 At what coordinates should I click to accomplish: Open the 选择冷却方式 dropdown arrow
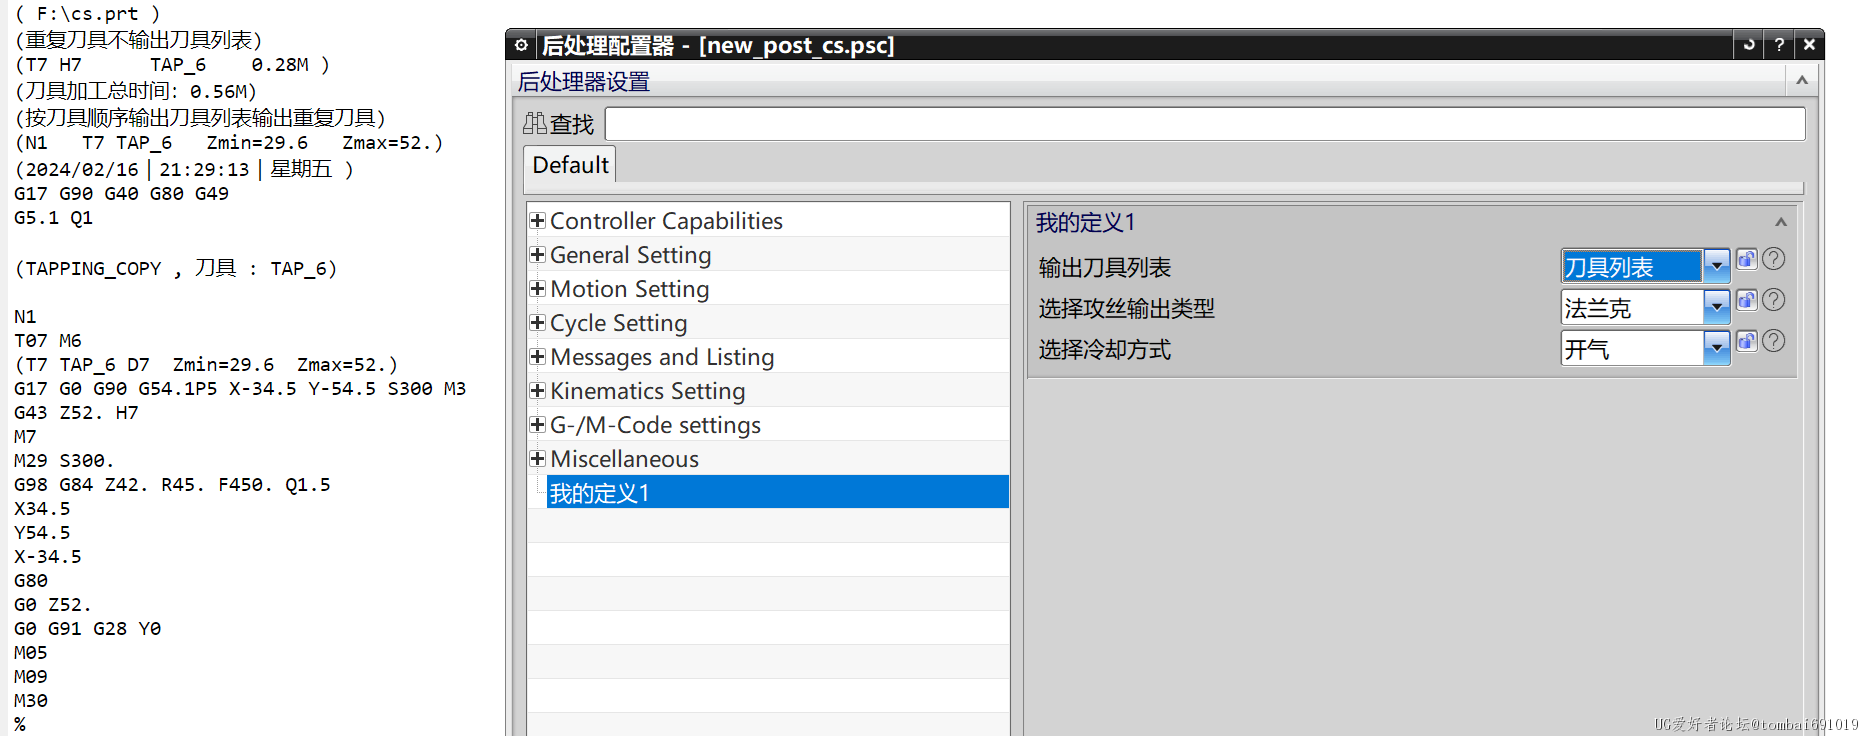(1717, 348)
